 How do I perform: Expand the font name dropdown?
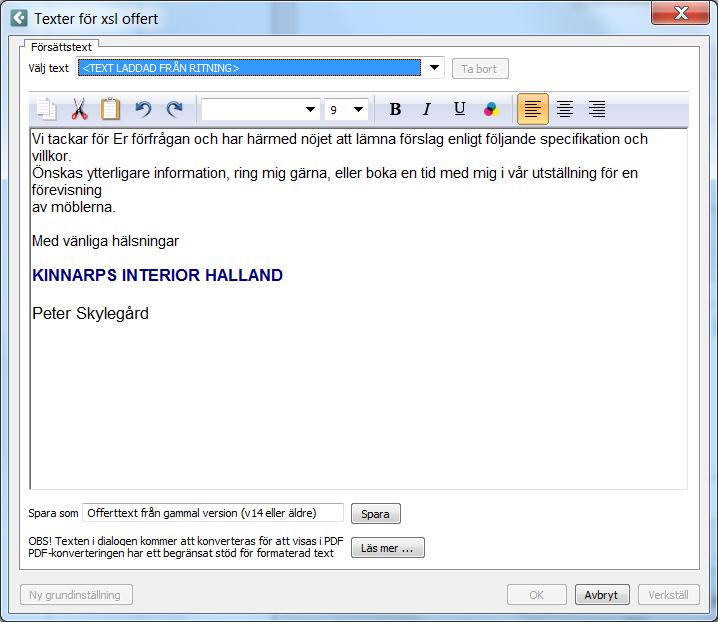click(x=310, y=109)
